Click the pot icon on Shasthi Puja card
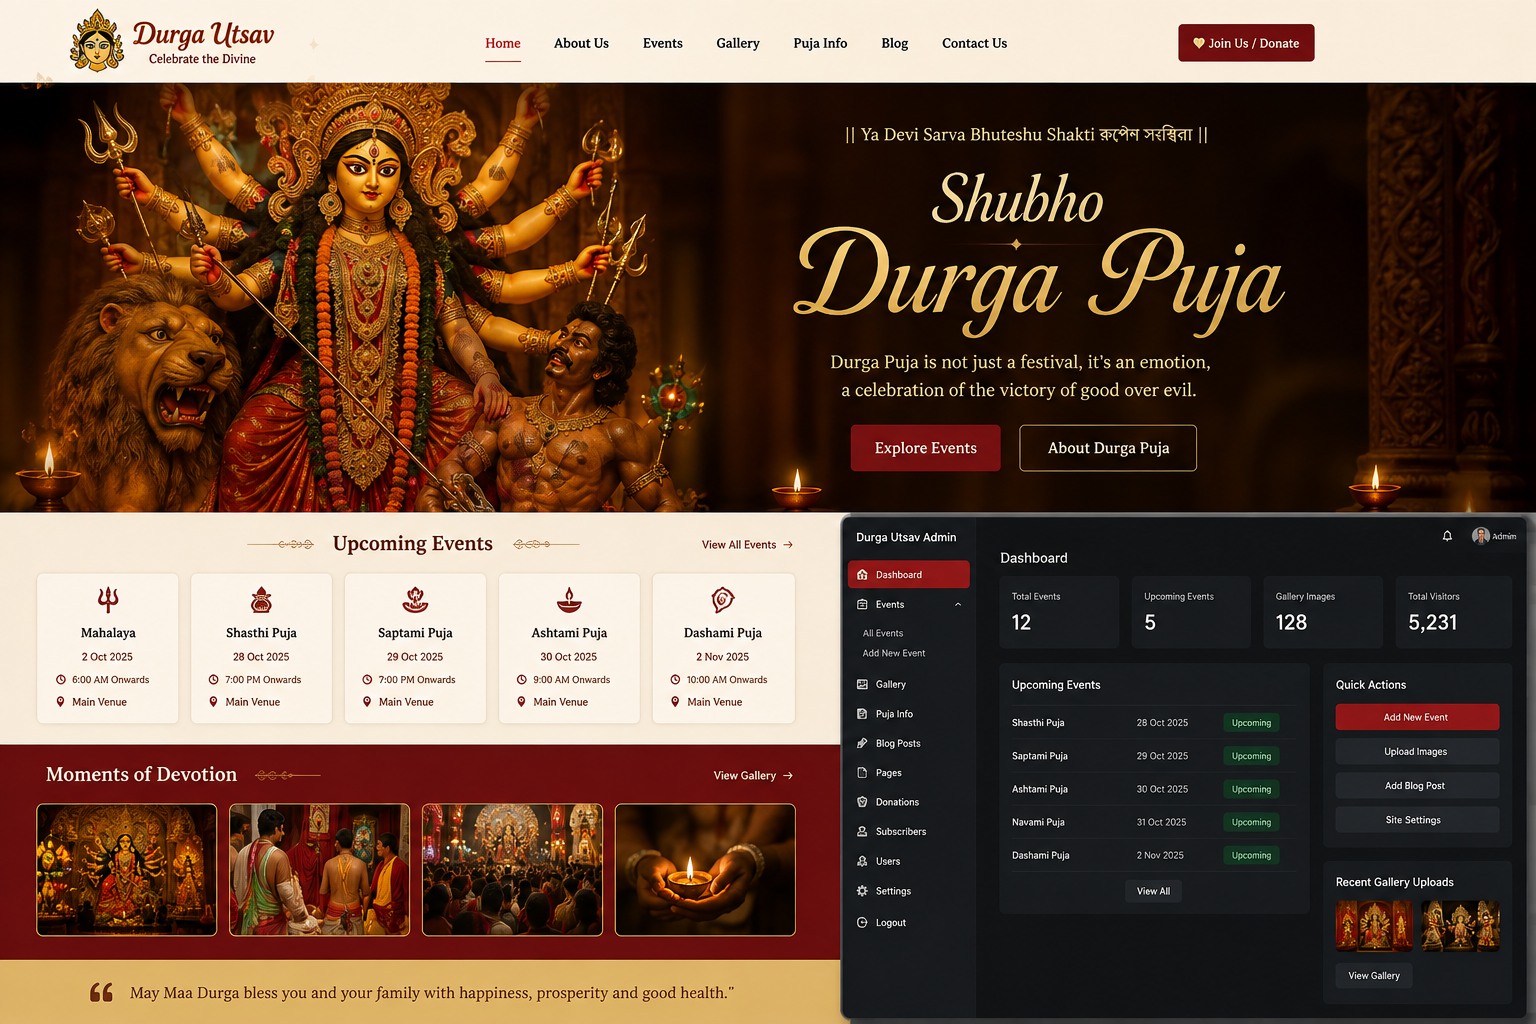The image size is (1536, 1024). coord(261,599)
